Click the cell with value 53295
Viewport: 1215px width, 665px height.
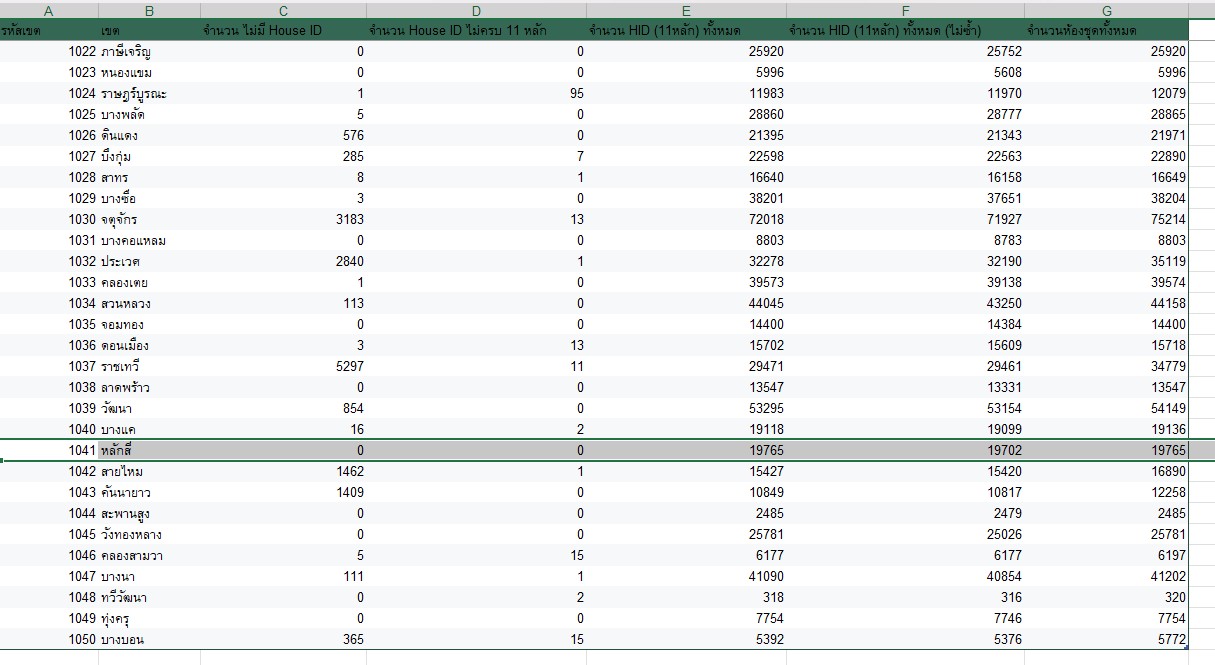pos(686,408)
